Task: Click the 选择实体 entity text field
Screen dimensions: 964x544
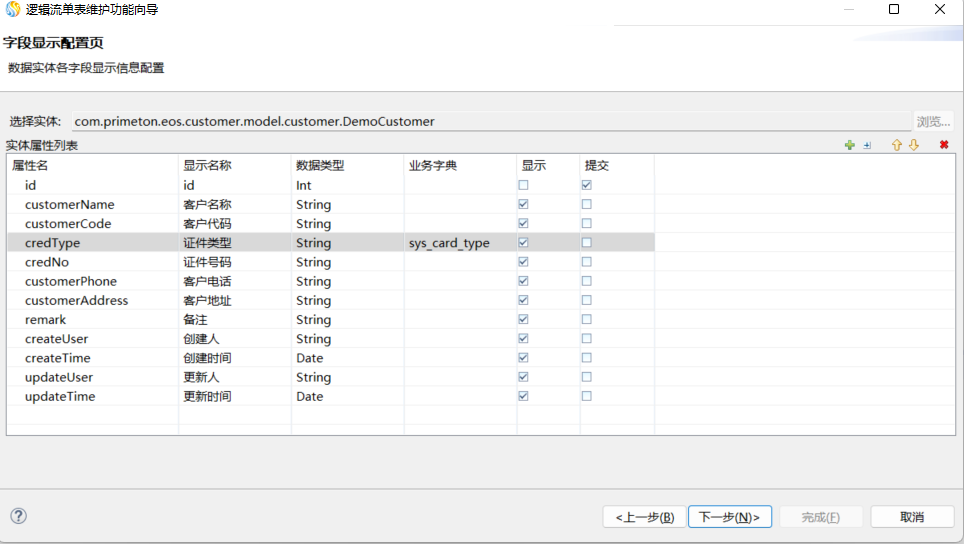Action: click(490, 121)
